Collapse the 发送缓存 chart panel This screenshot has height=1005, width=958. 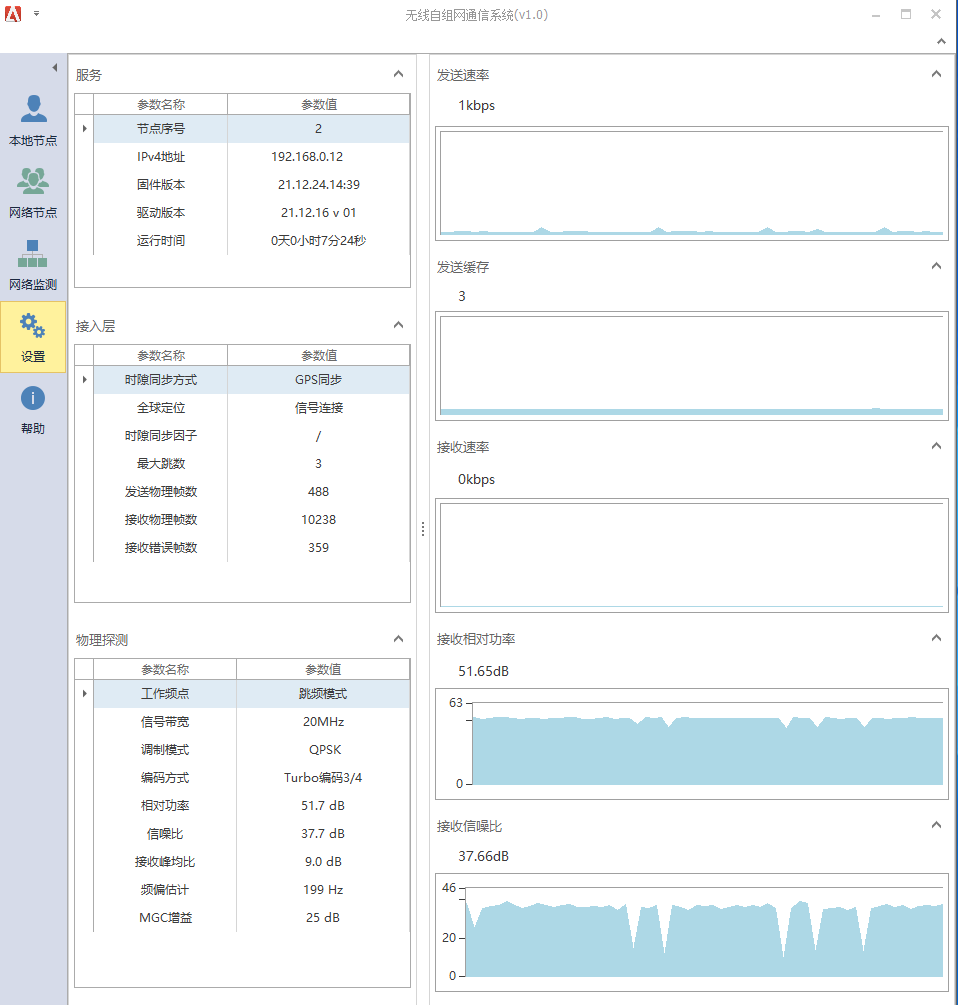click(936, 266)
